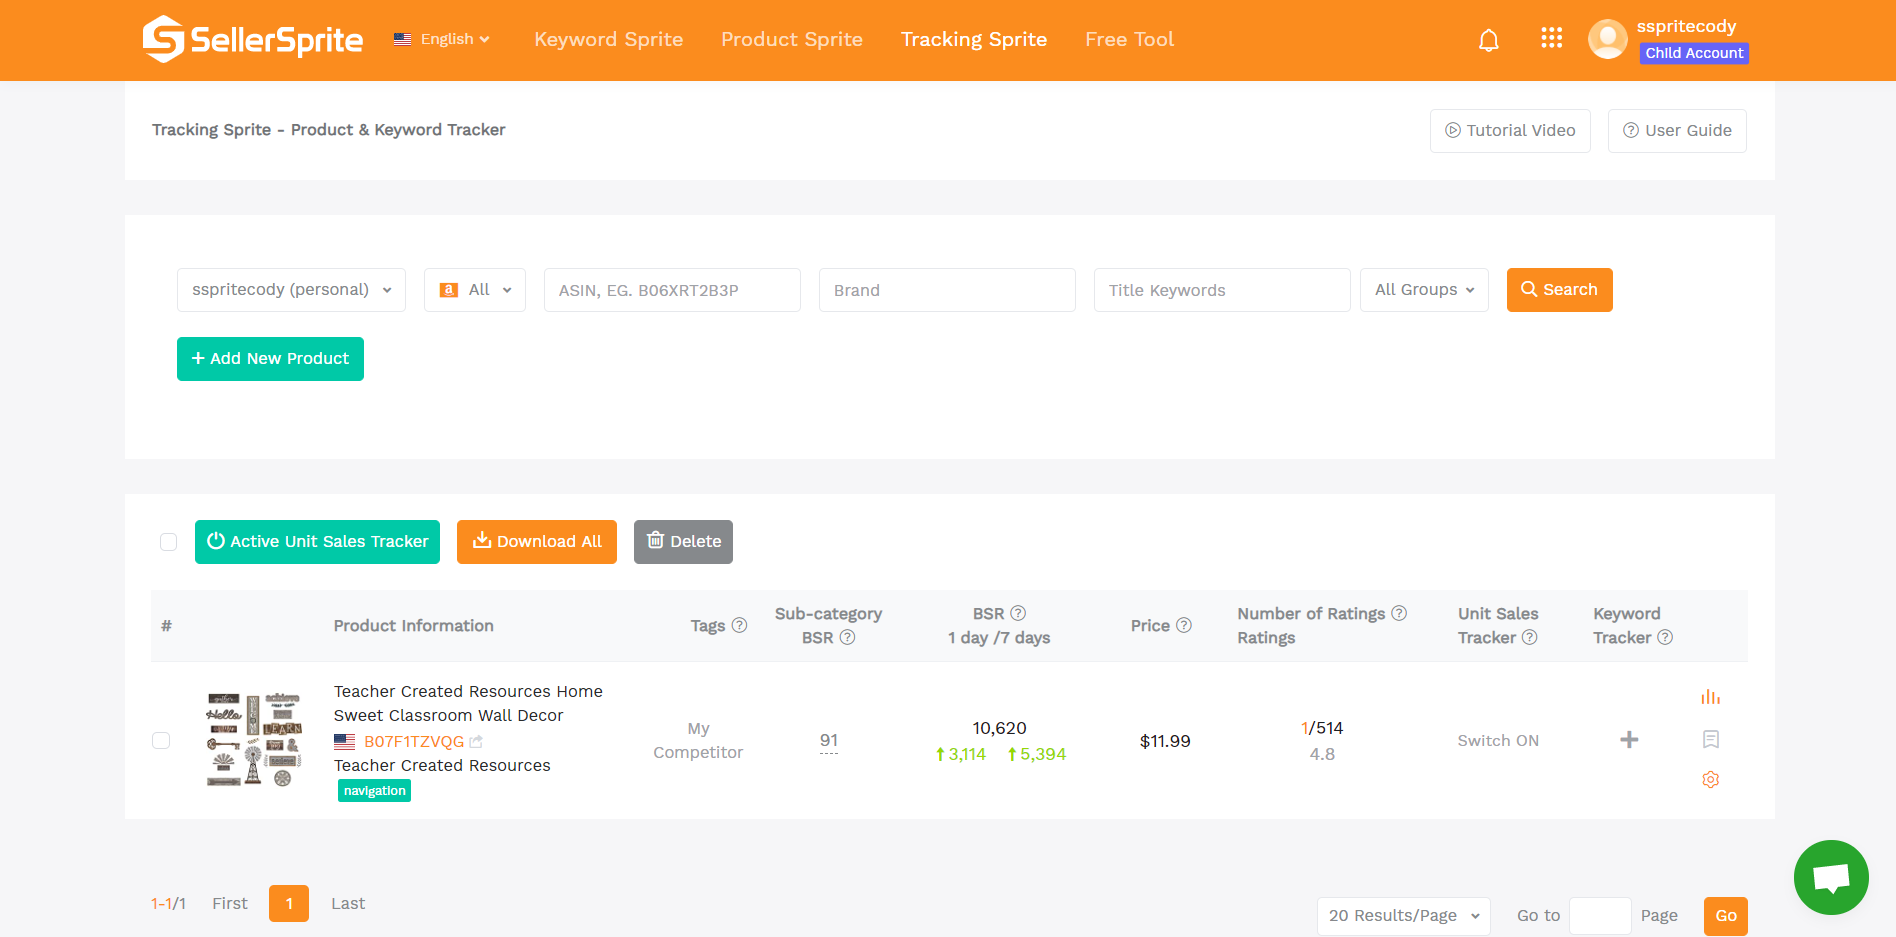Open bar chart icon for product row

(x=1711, y=697)
